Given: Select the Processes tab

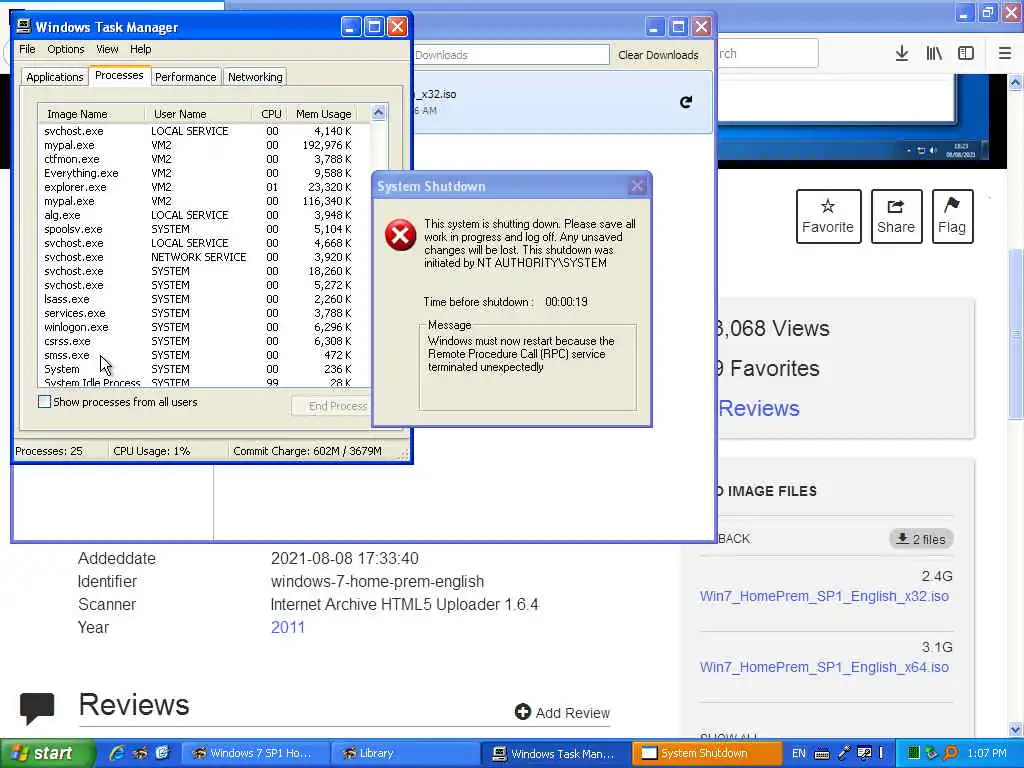Looking at the screenshot, I should click(x=119, y=75).
